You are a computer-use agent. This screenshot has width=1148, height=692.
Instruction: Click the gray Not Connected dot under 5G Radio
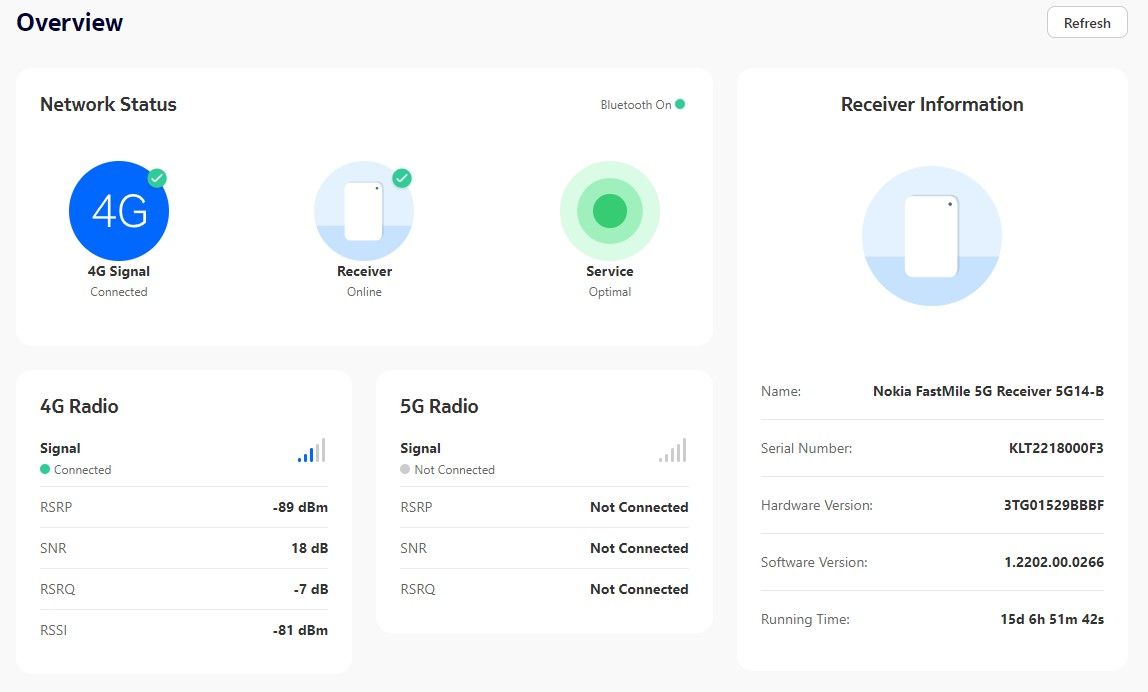405,469
